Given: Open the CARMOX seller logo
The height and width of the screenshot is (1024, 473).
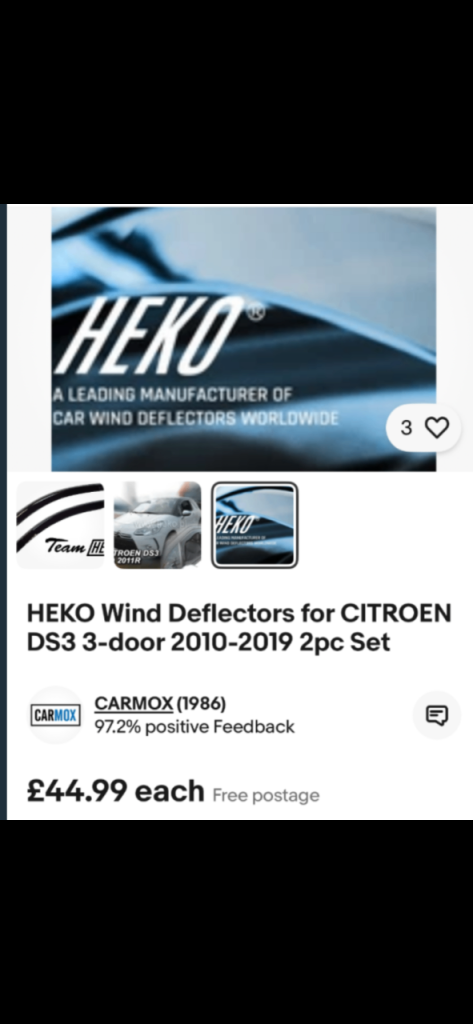Looking at the screenshot, I should point(56,715).
